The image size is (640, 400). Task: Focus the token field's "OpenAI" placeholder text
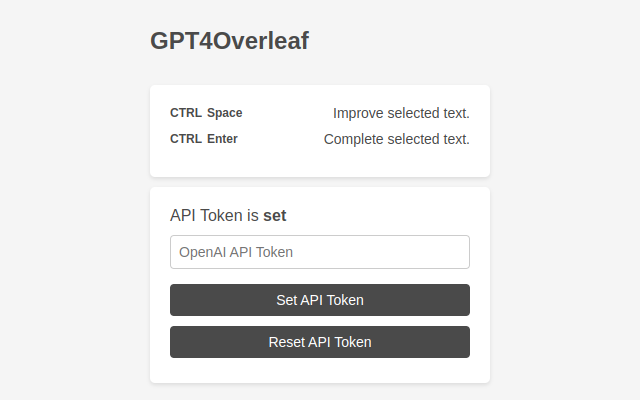[x=202, y=252]
